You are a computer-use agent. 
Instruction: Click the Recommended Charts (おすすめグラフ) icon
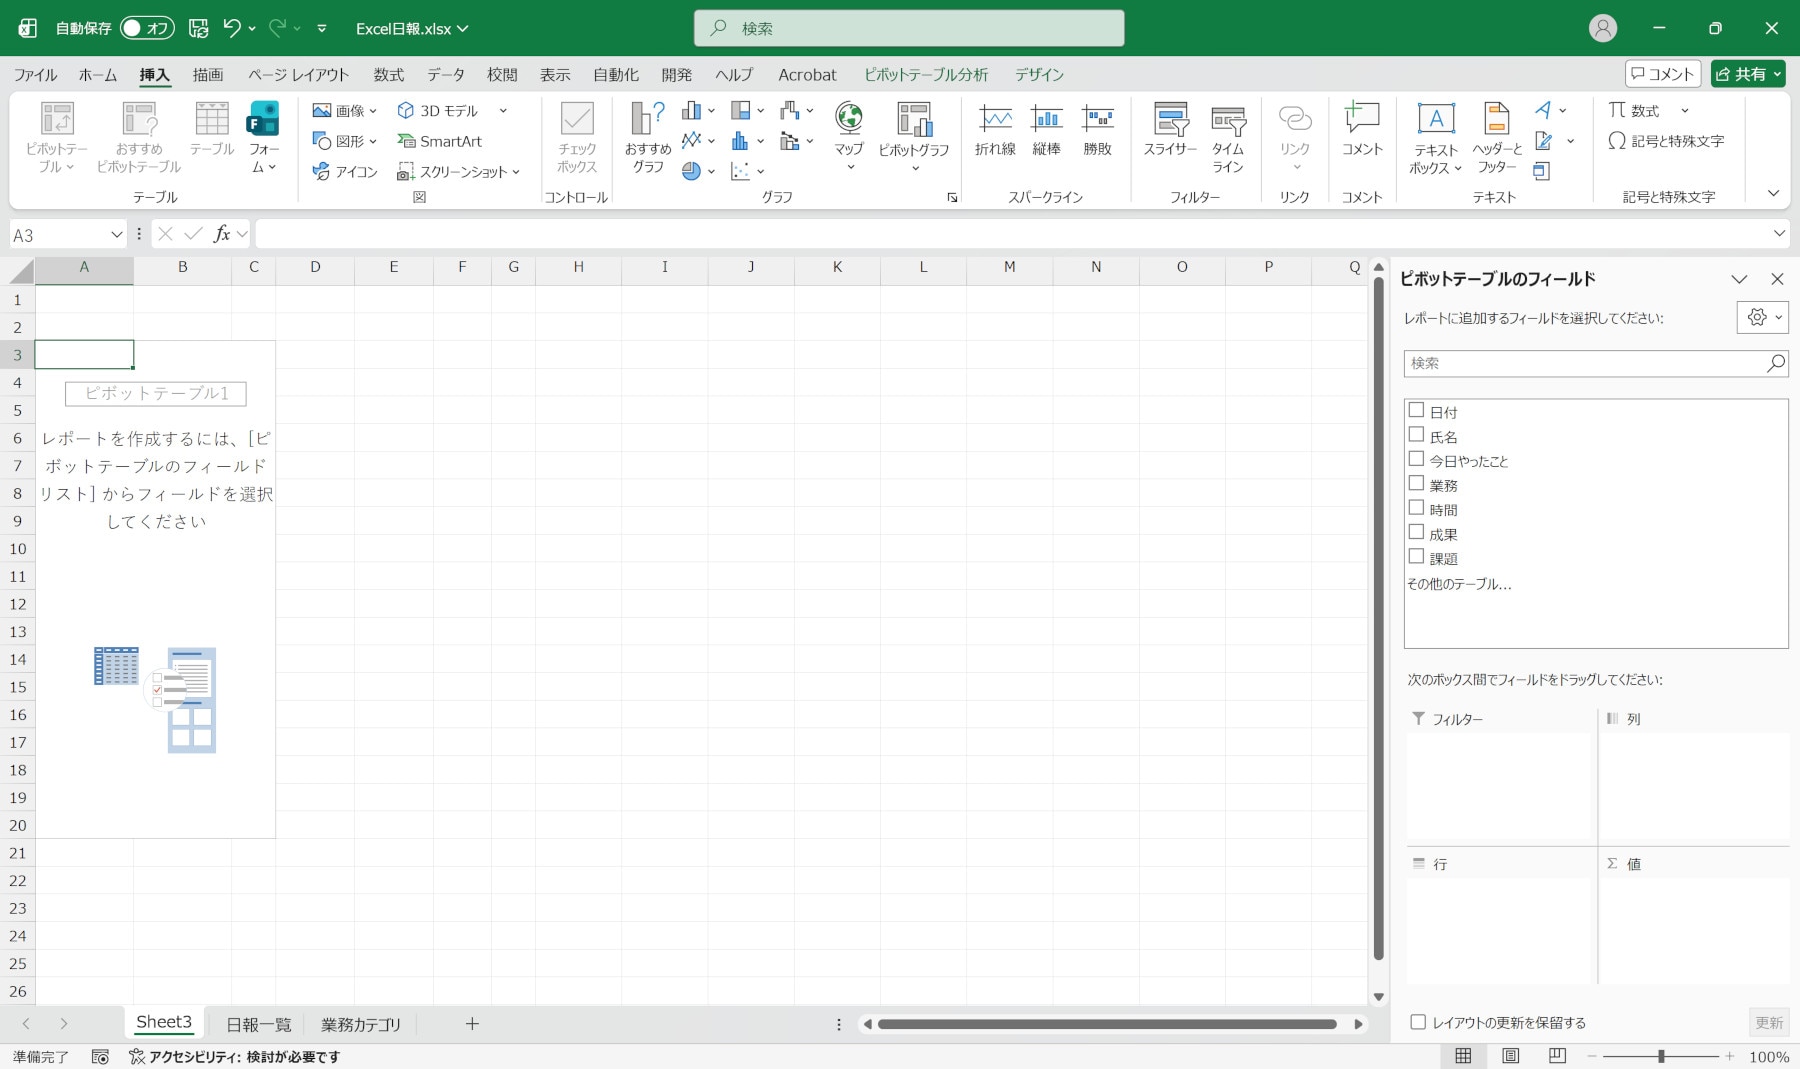click(x=647, y=122)
